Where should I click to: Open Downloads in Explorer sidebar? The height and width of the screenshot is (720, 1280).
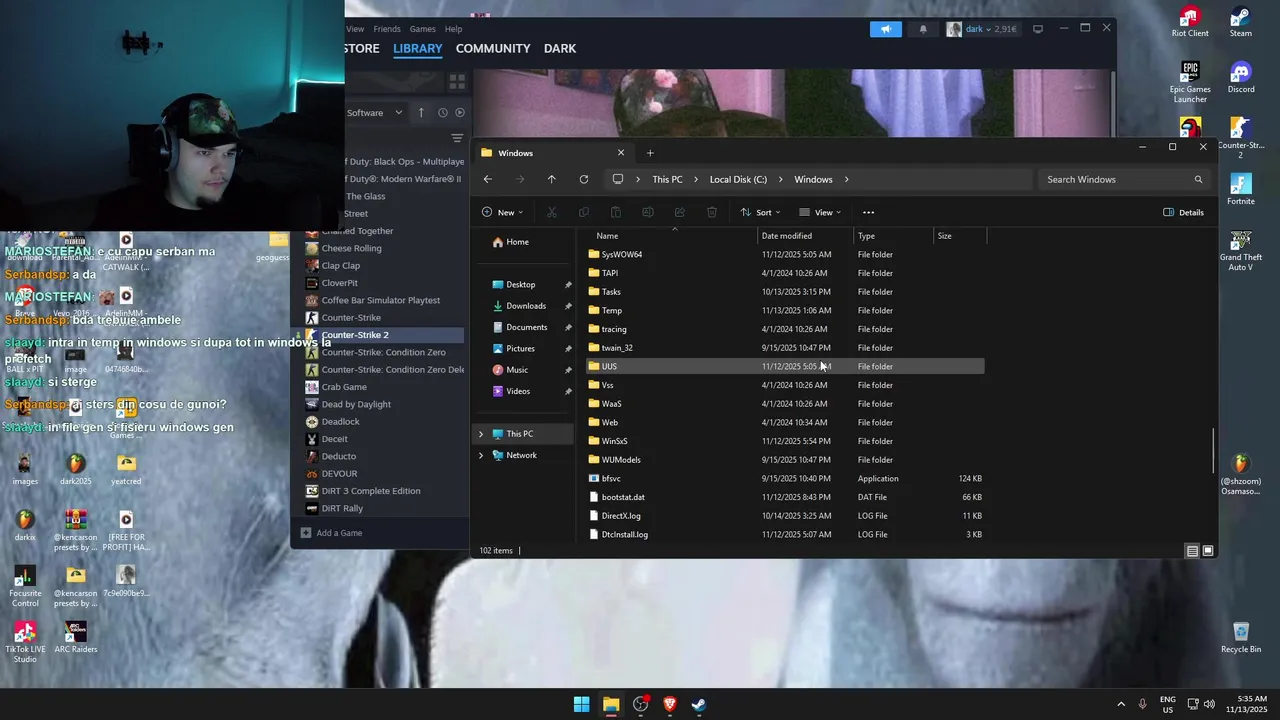pyautogui.click(x=525, y=306)
